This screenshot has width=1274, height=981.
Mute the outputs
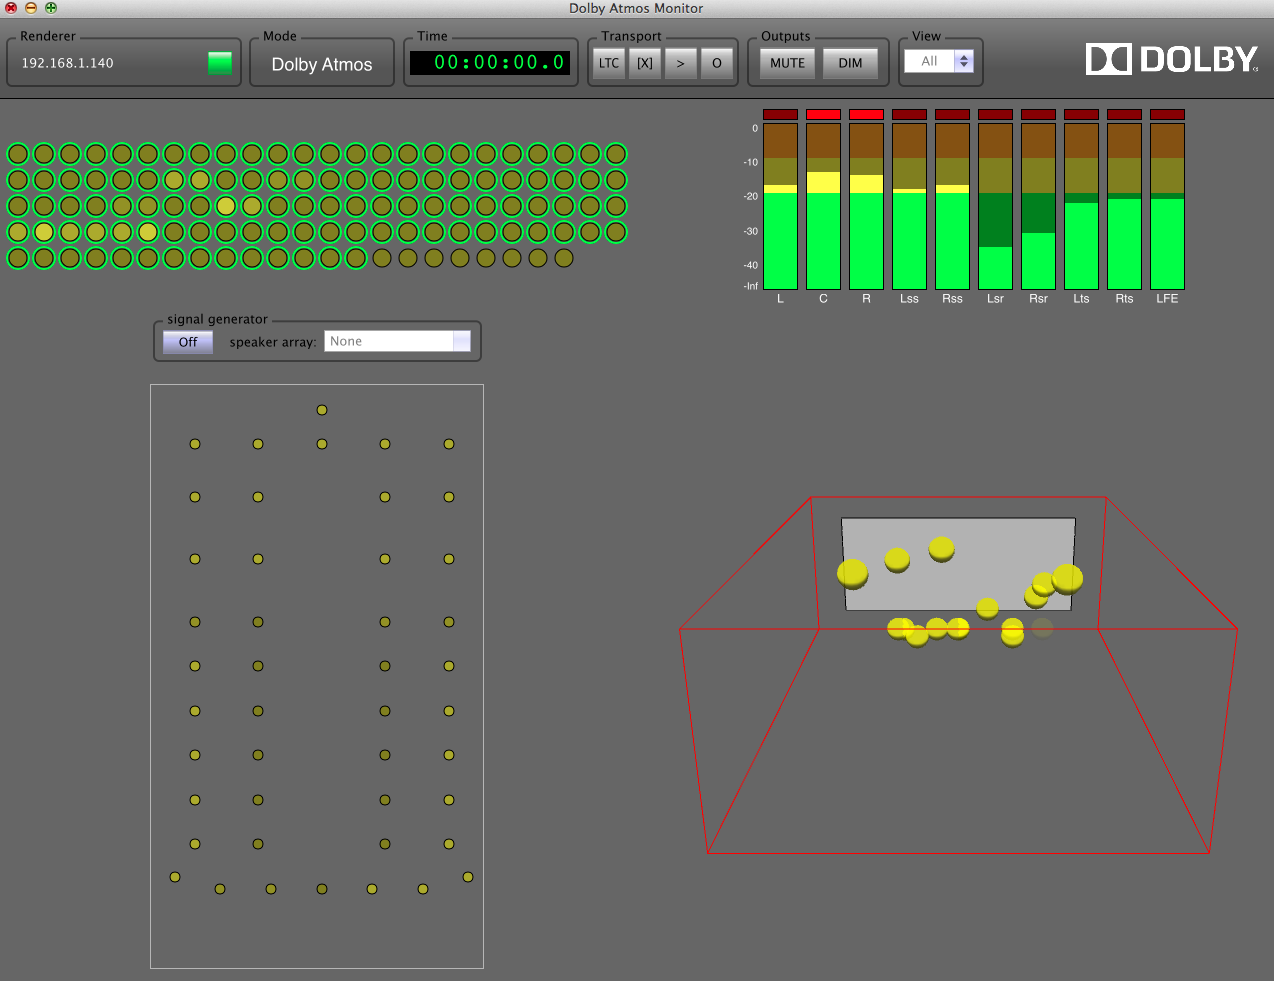point(787,63)
